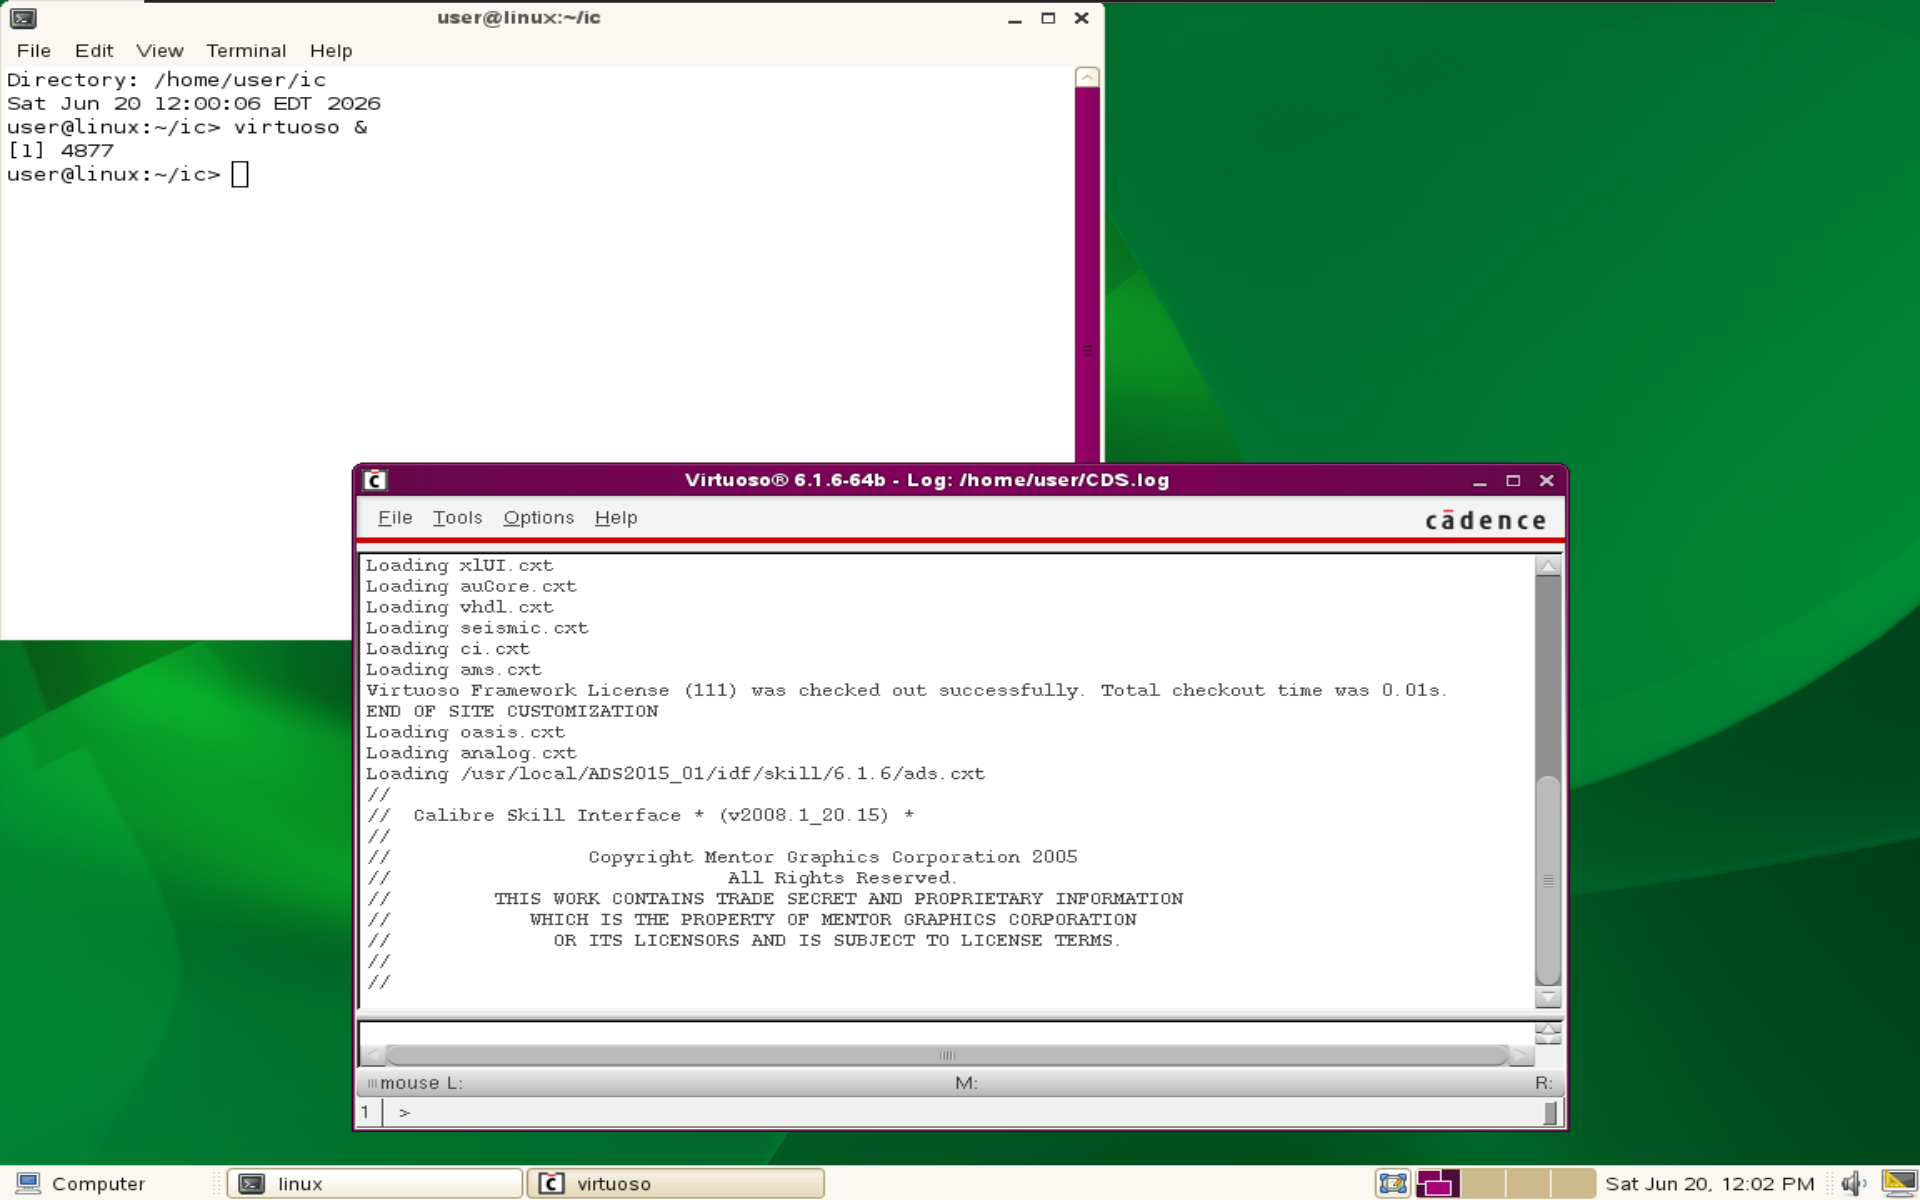Click the Virtuoso log scroll-up arrow
Image resolution: width=1920 pixels, height=1200 pixels.
click(1548, 566)
